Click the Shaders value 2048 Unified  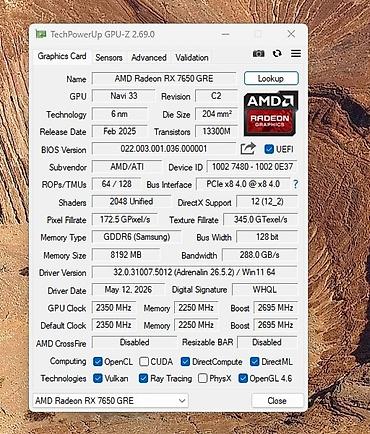point(131,202)
